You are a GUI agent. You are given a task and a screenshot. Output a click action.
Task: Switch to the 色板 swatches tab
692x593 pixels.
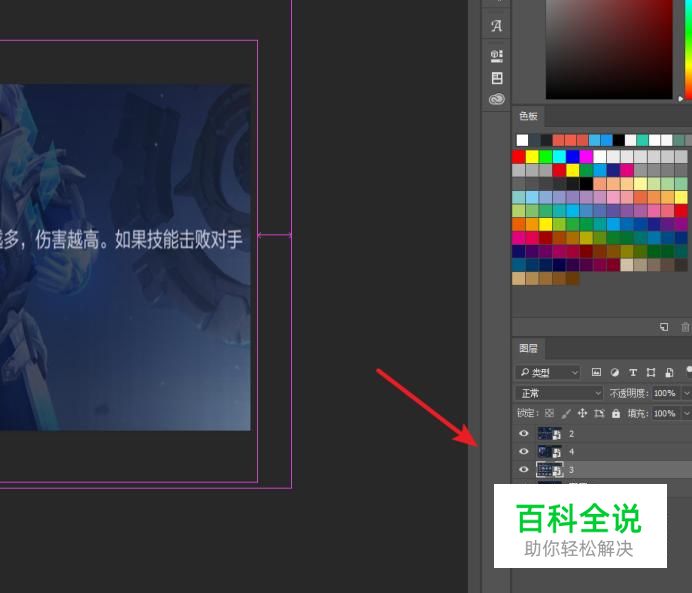point(528,116)
